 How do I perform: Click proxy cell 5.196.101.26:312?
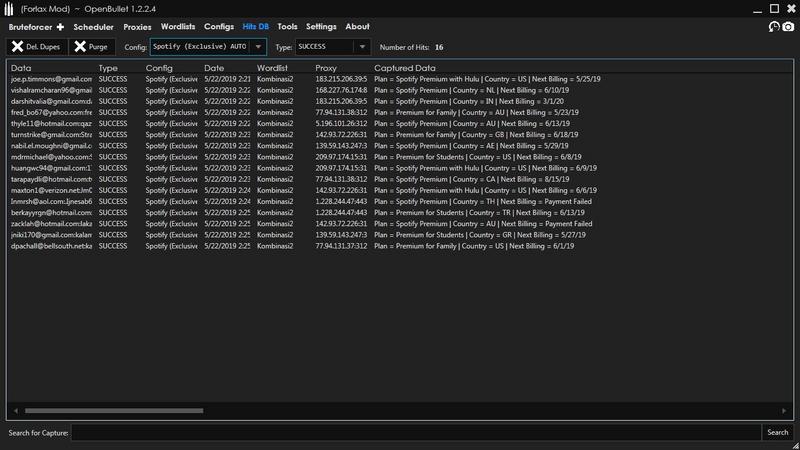[341, 123]
